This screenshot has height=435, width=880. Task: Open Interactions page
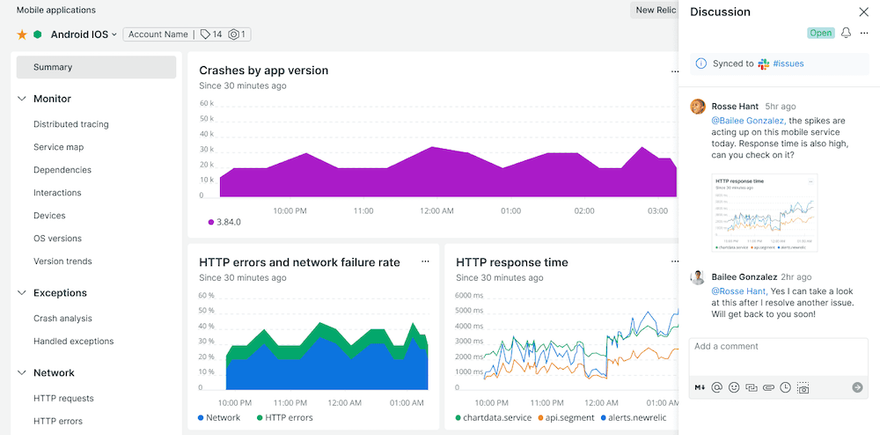tap(57, 193)
